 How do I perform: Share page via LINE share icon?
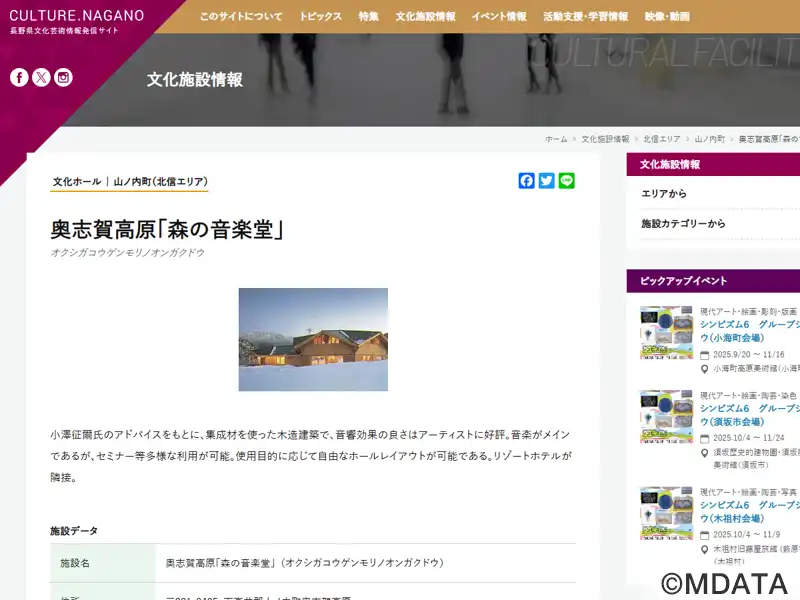567,181
